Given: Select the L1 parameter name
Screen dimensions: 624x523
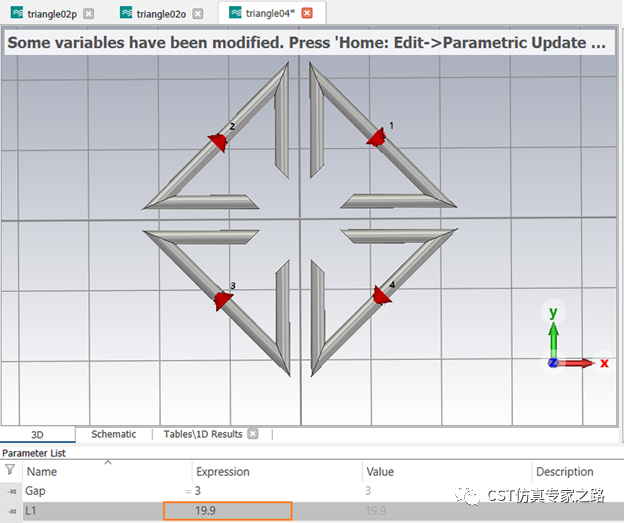Looking at the screenshot, I should pyautogui.click(x=31, y=511).
